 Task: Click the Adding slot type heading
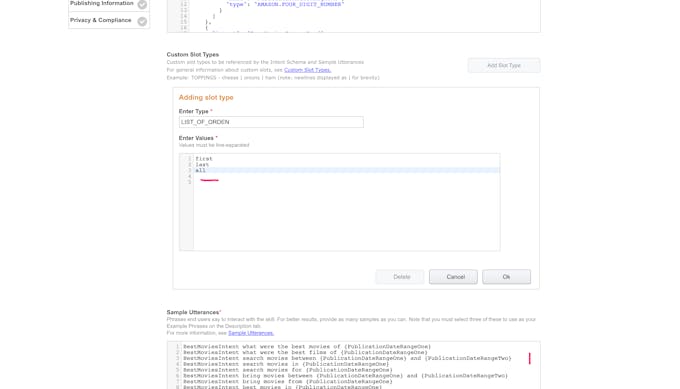point(206,98)
